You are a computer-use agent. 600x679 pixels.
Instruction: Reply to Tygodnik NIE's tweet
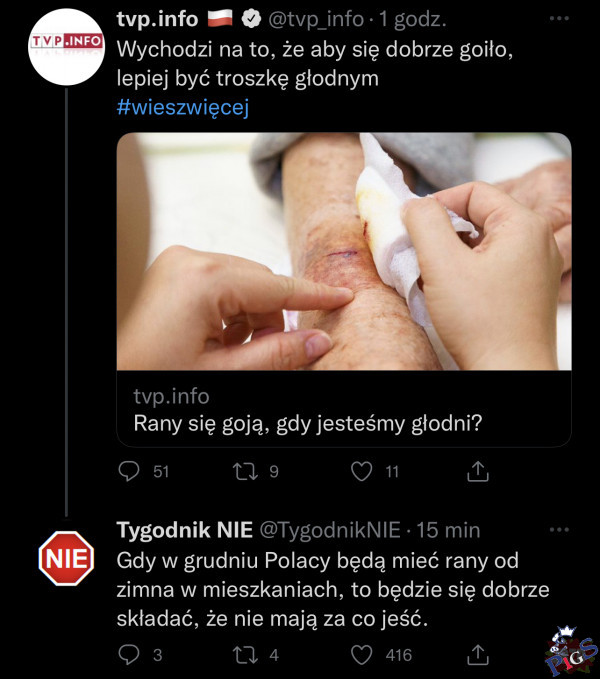click(x=131, y=655)
